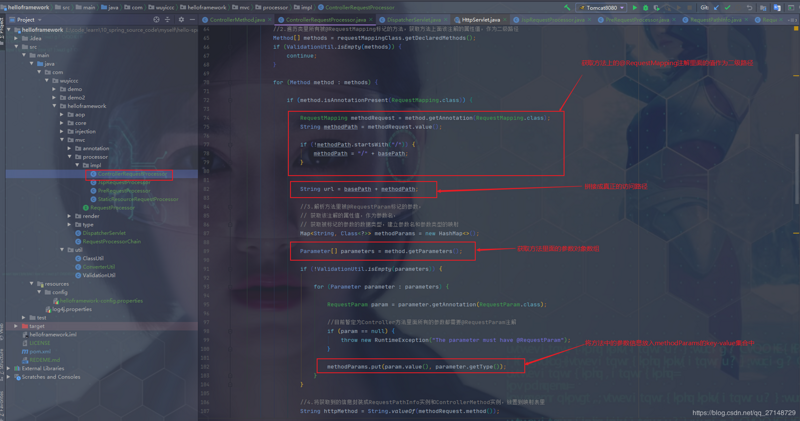The height and width of the screenshot is (421, 800).
Task: Close JspRequestProcessor.java tab
Action: (589, 20)
